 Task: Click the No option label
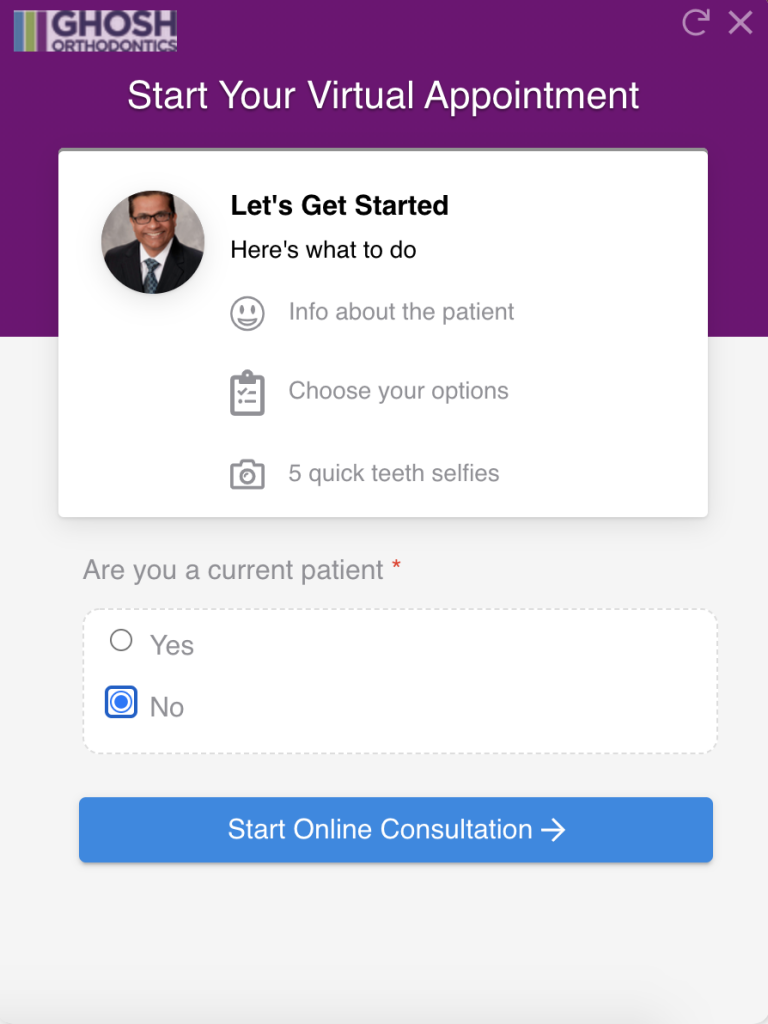[167, 707]
